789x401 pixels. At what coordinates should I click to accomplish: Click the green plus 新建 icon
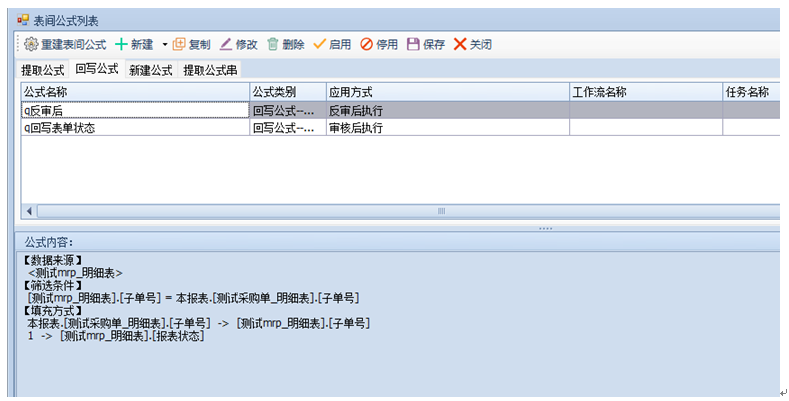pos(121,45)
